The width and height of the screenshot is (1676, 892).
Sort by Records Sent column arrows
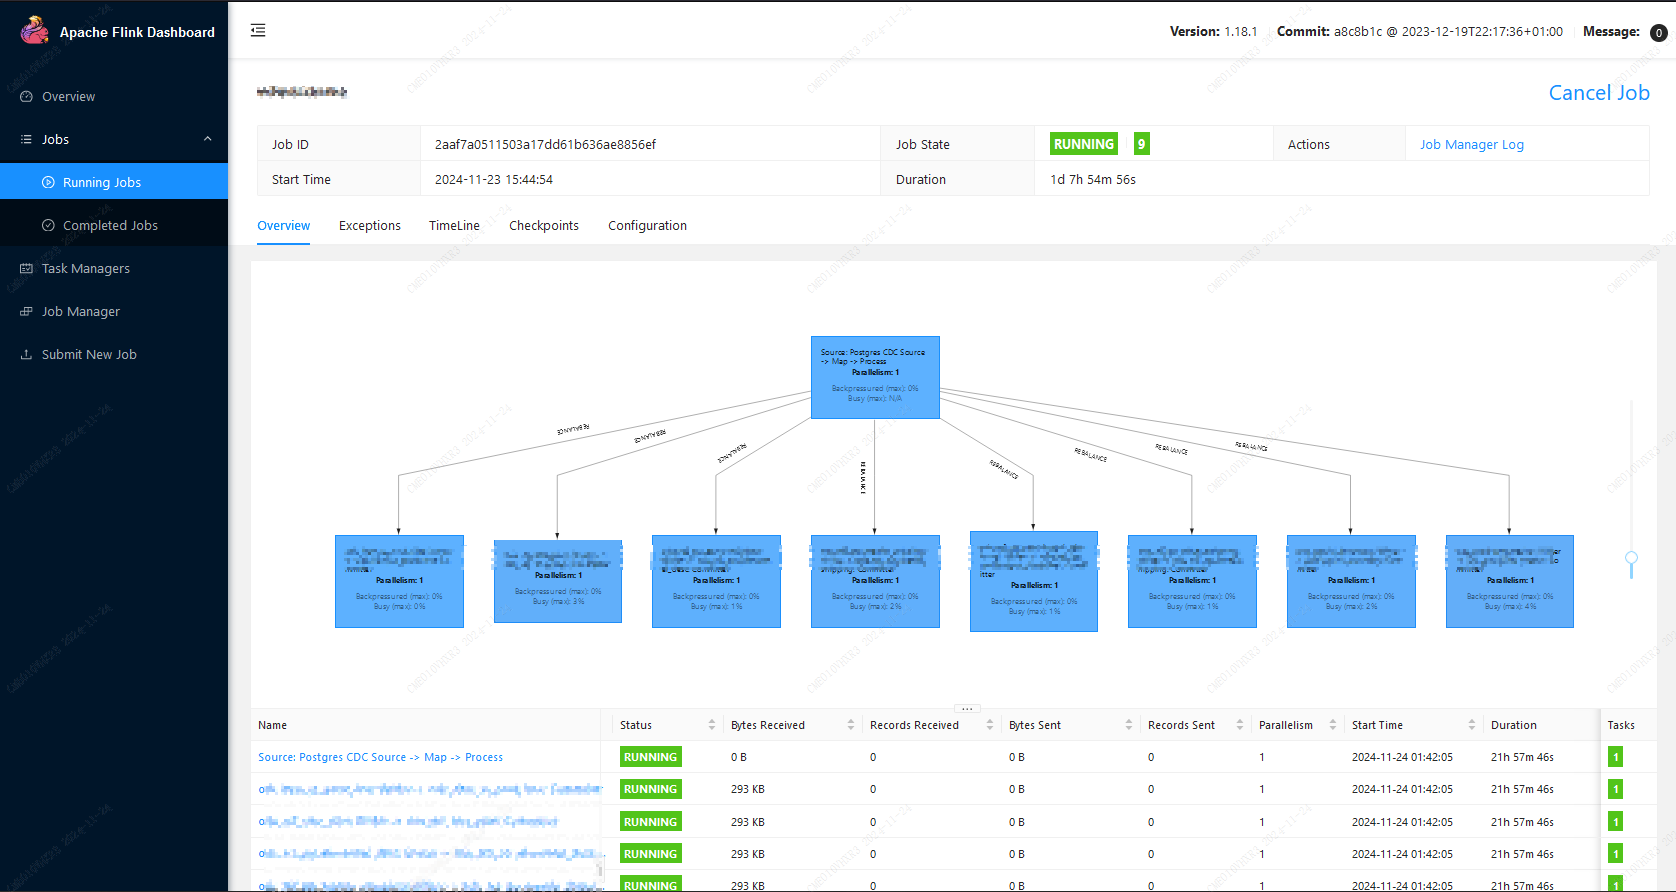[x=1240, y=725]
